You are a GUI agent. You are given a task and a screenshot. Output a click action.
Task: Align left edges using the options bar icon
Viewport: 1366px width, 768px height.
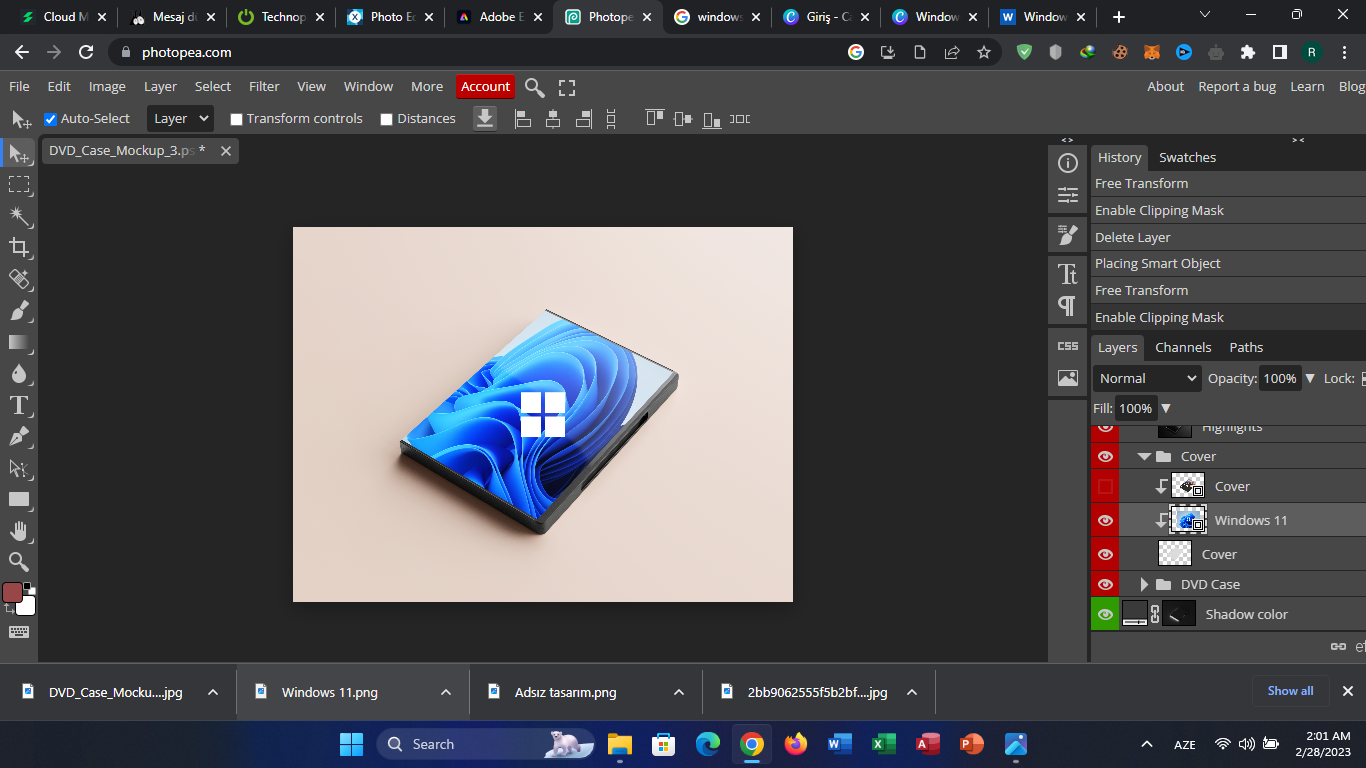(x=522, y=119)
